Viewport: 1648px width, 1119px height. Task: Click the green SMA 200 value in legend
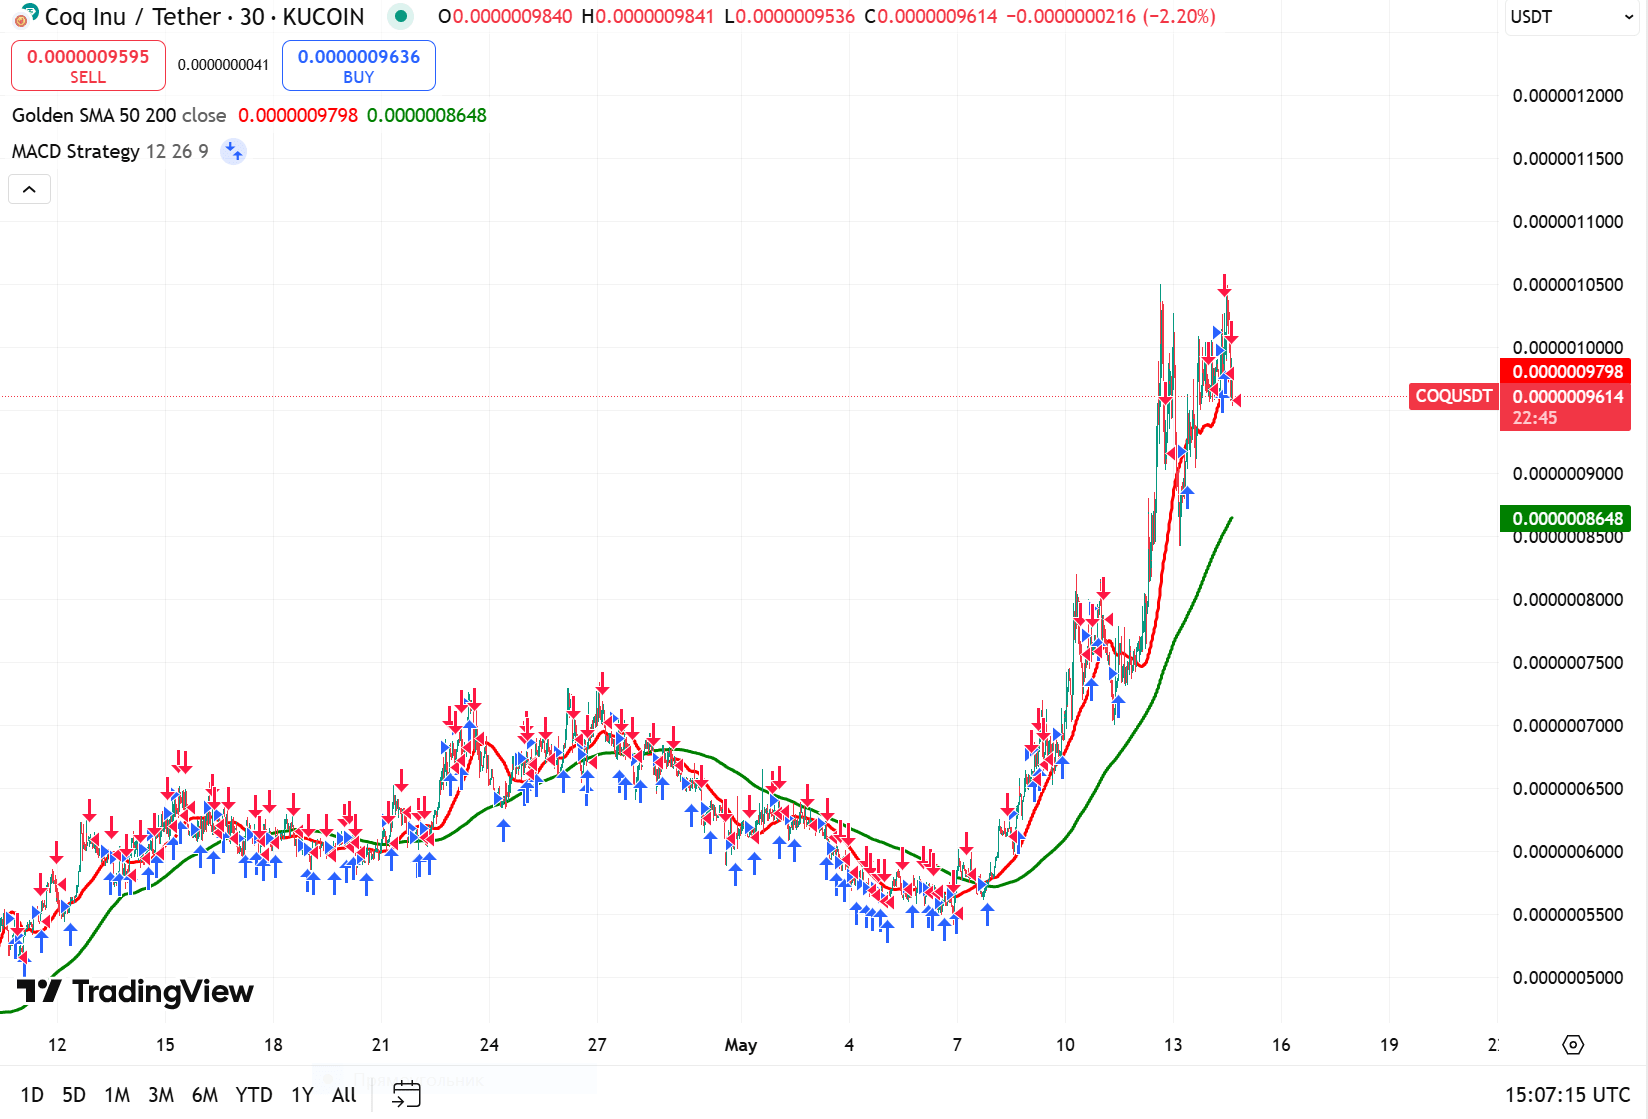pyautogui.click(x=427, y=115)
